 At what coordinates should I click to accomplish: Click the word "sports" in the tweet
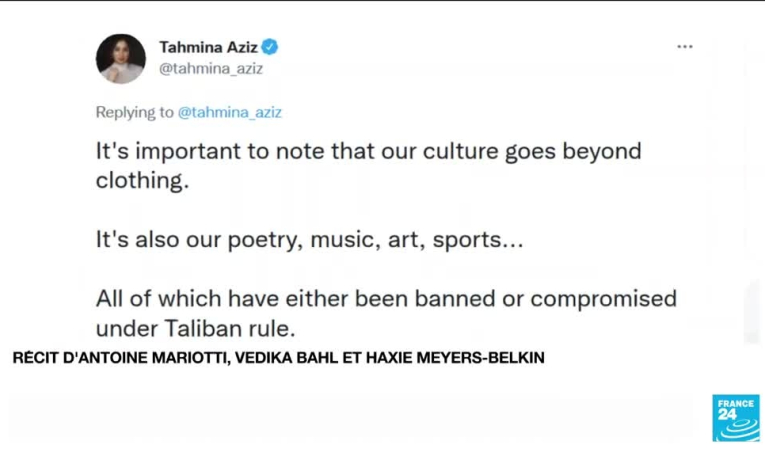point(468,240)
